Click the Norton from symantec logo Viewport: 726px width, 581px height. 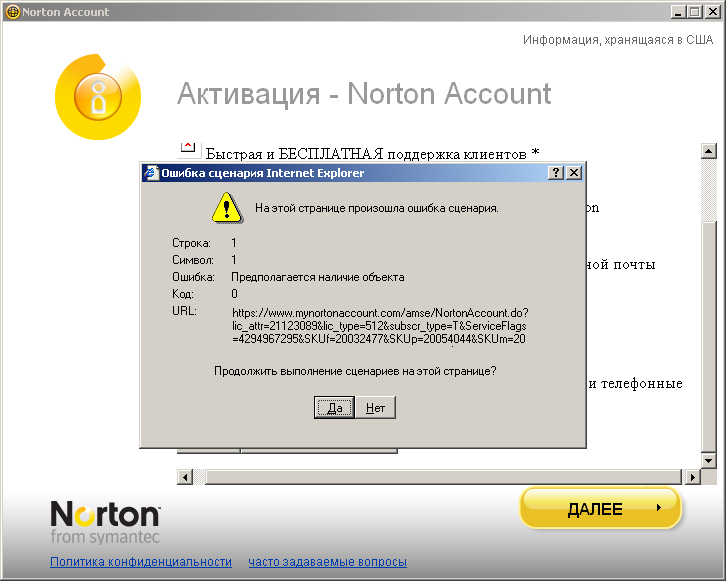click(x=105, y=522)
